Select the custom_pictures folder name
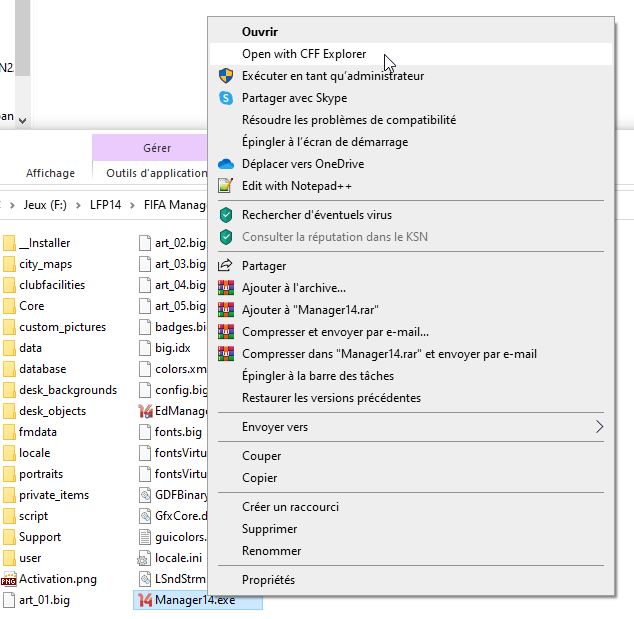The image size is (634, 619). coord(62,327)
